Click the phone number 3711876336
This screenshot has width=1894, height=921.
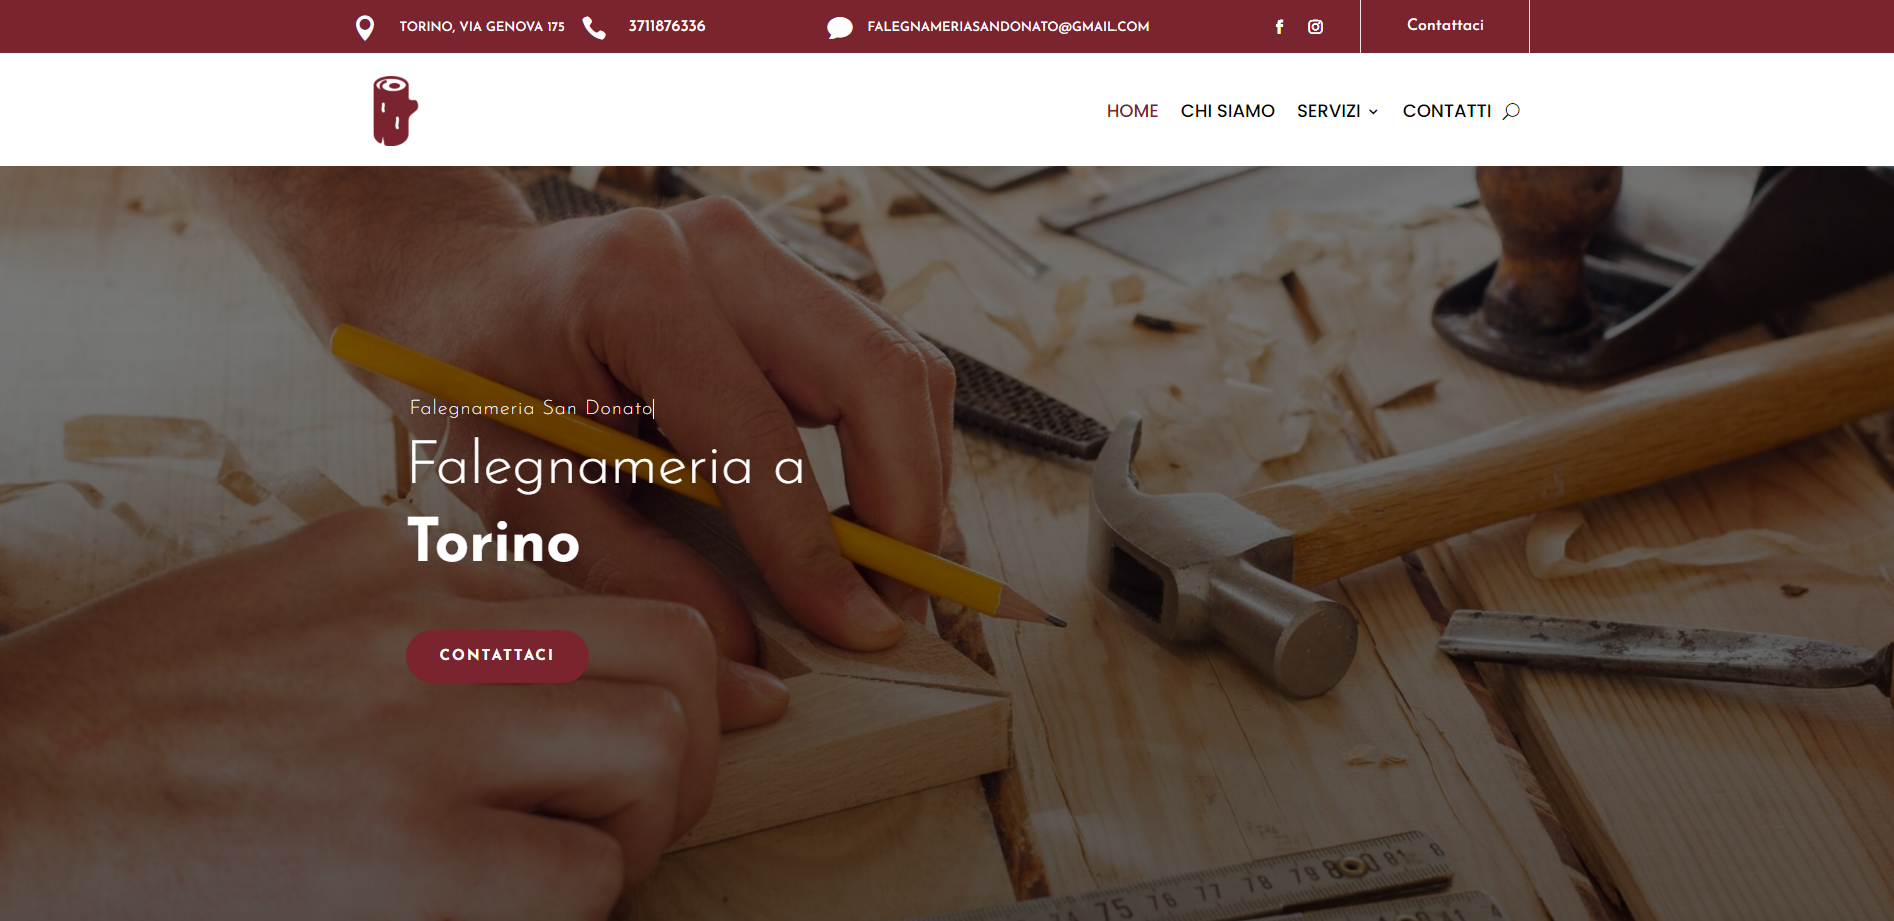point(667,26)
